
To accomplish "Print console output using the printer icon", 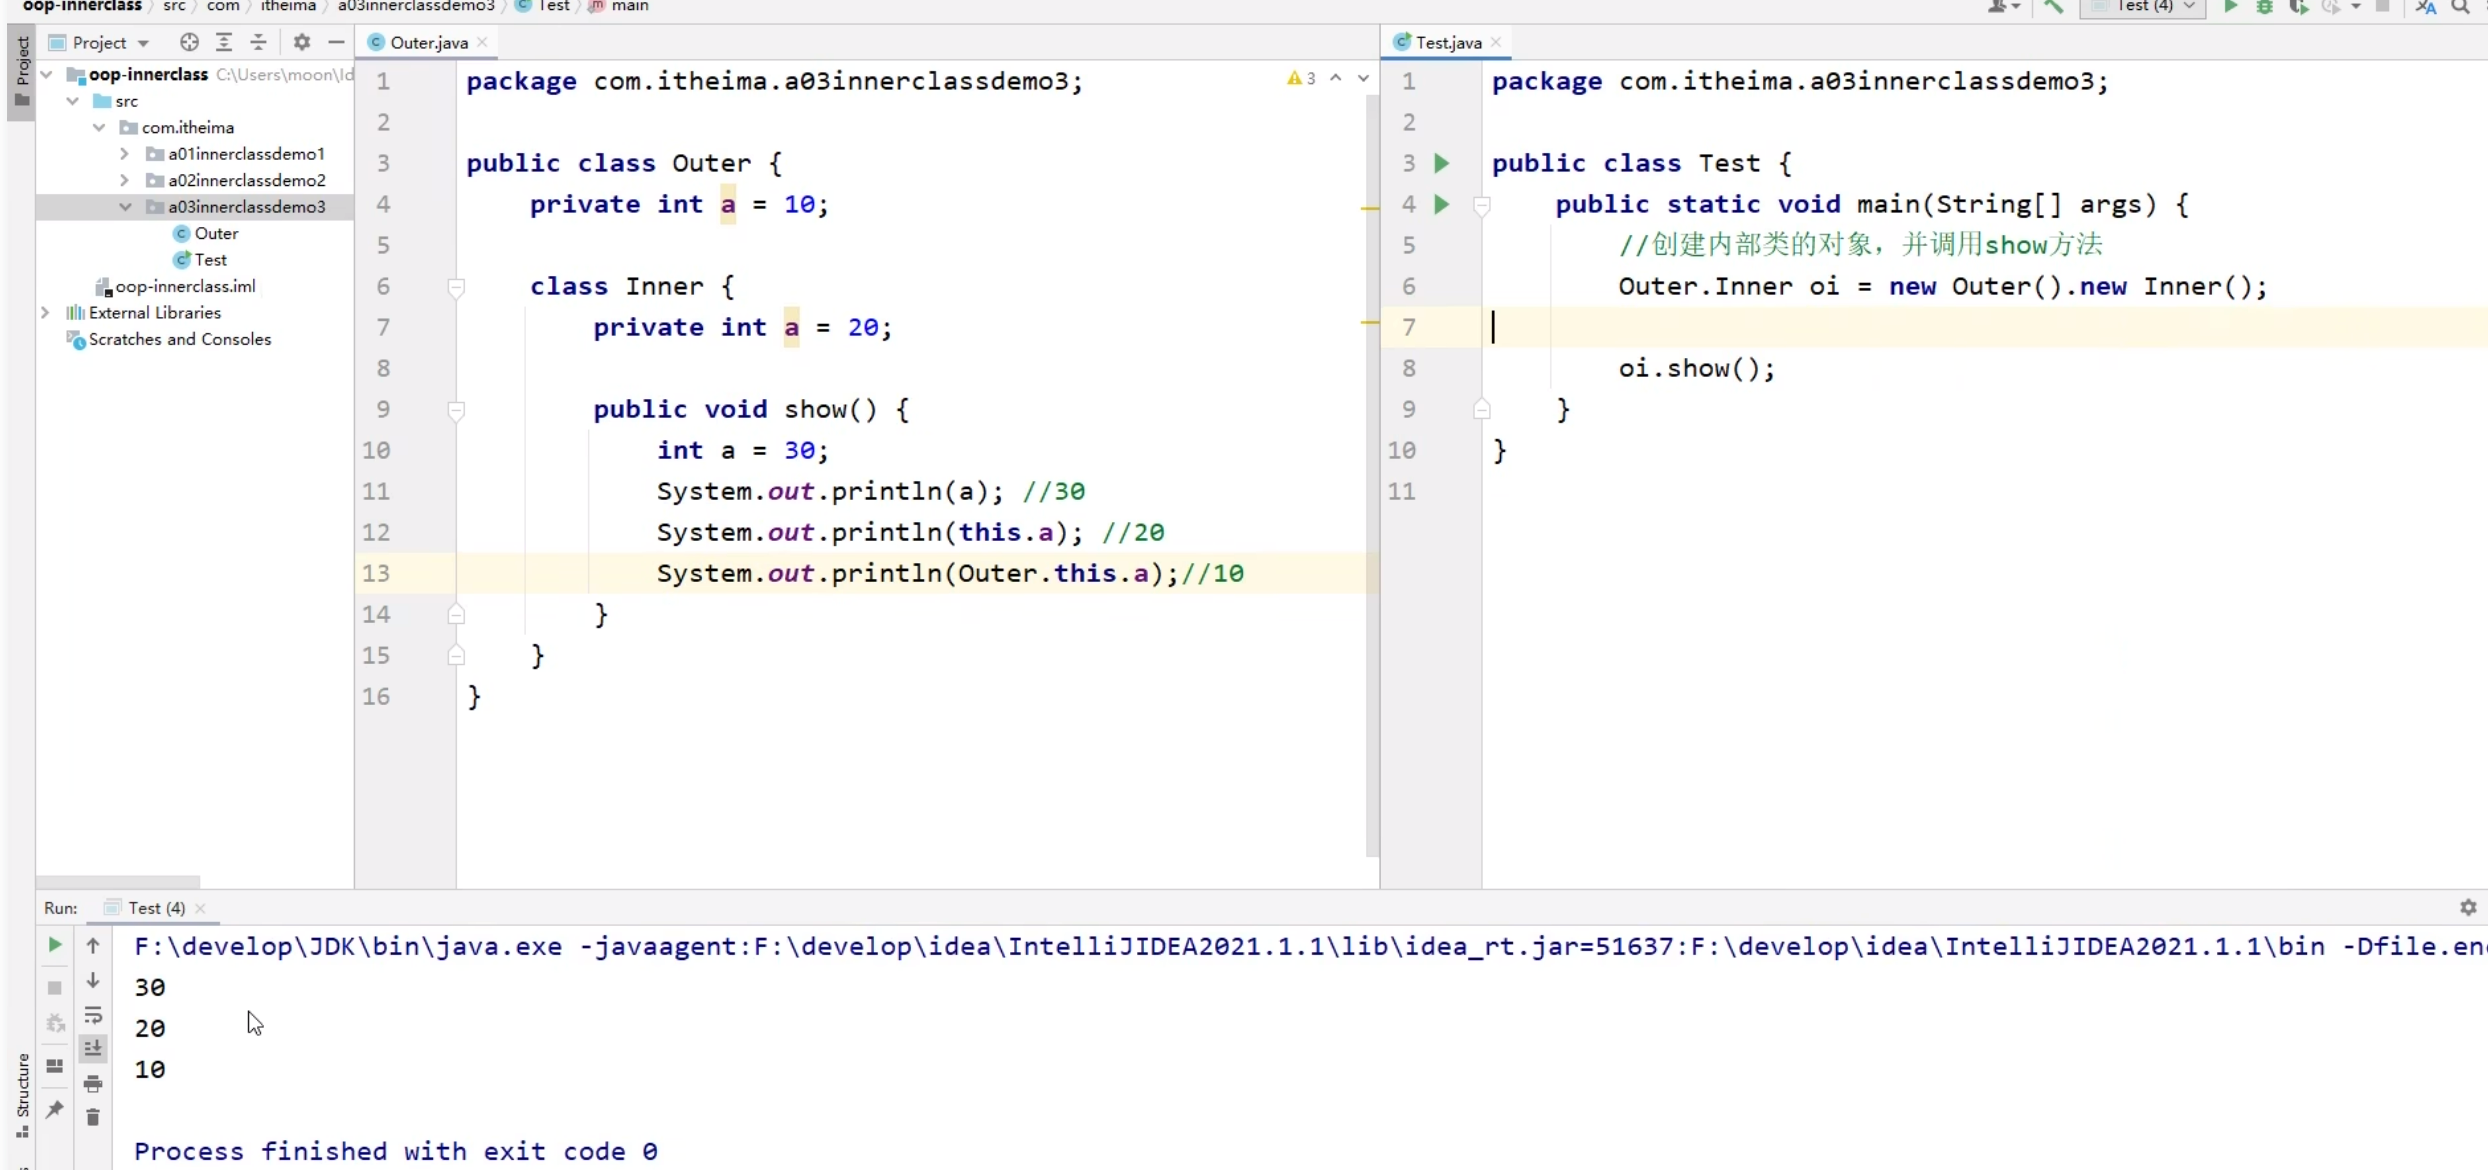I will click(x=93, y=1083).
